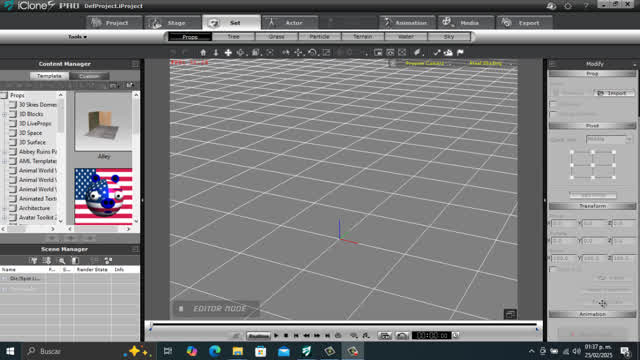Open the Export tab
The height and width of the screenshot is (360, 640).
524,22
